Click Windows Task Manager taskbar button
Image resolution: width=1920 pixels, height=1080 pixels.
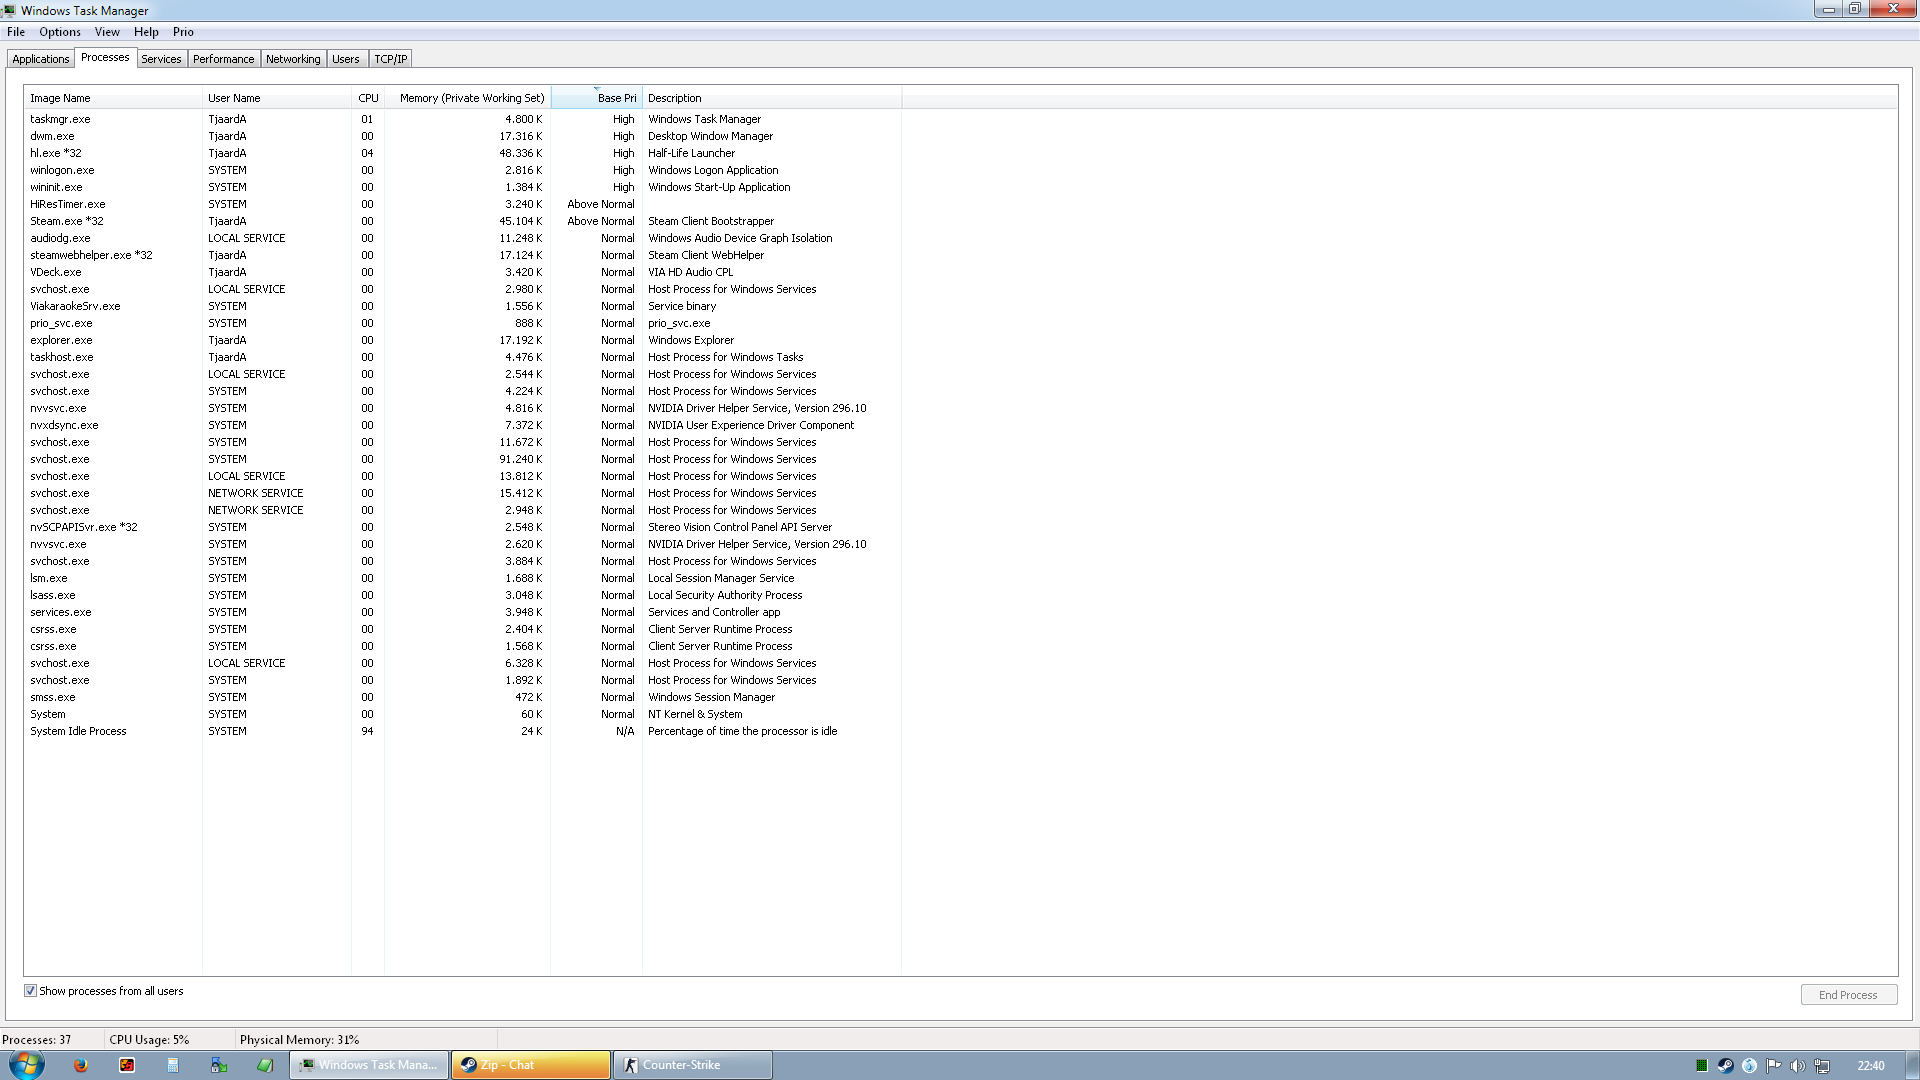click(x=369, y=1065)
